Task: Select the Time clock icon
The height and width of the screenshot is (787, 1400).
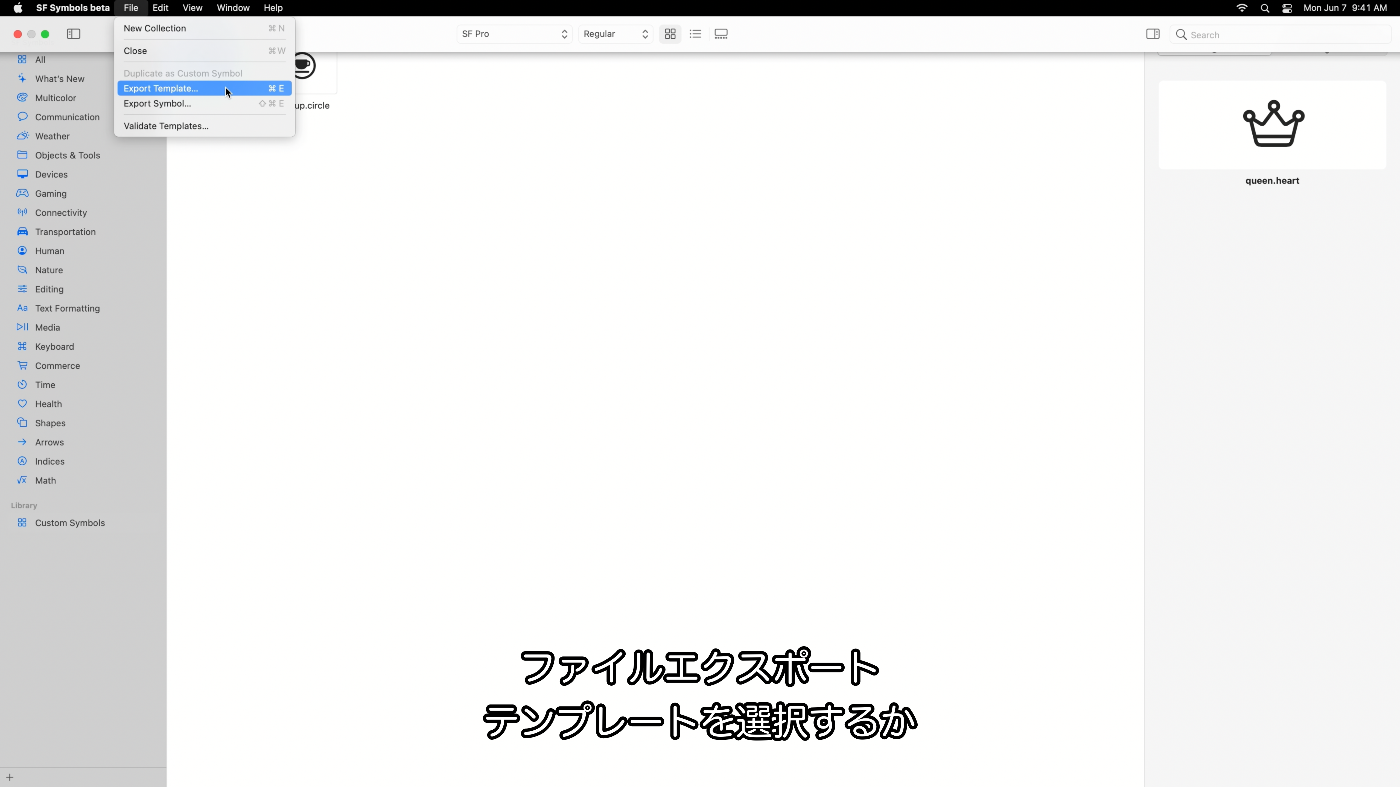Action: (x=22, y=385)
